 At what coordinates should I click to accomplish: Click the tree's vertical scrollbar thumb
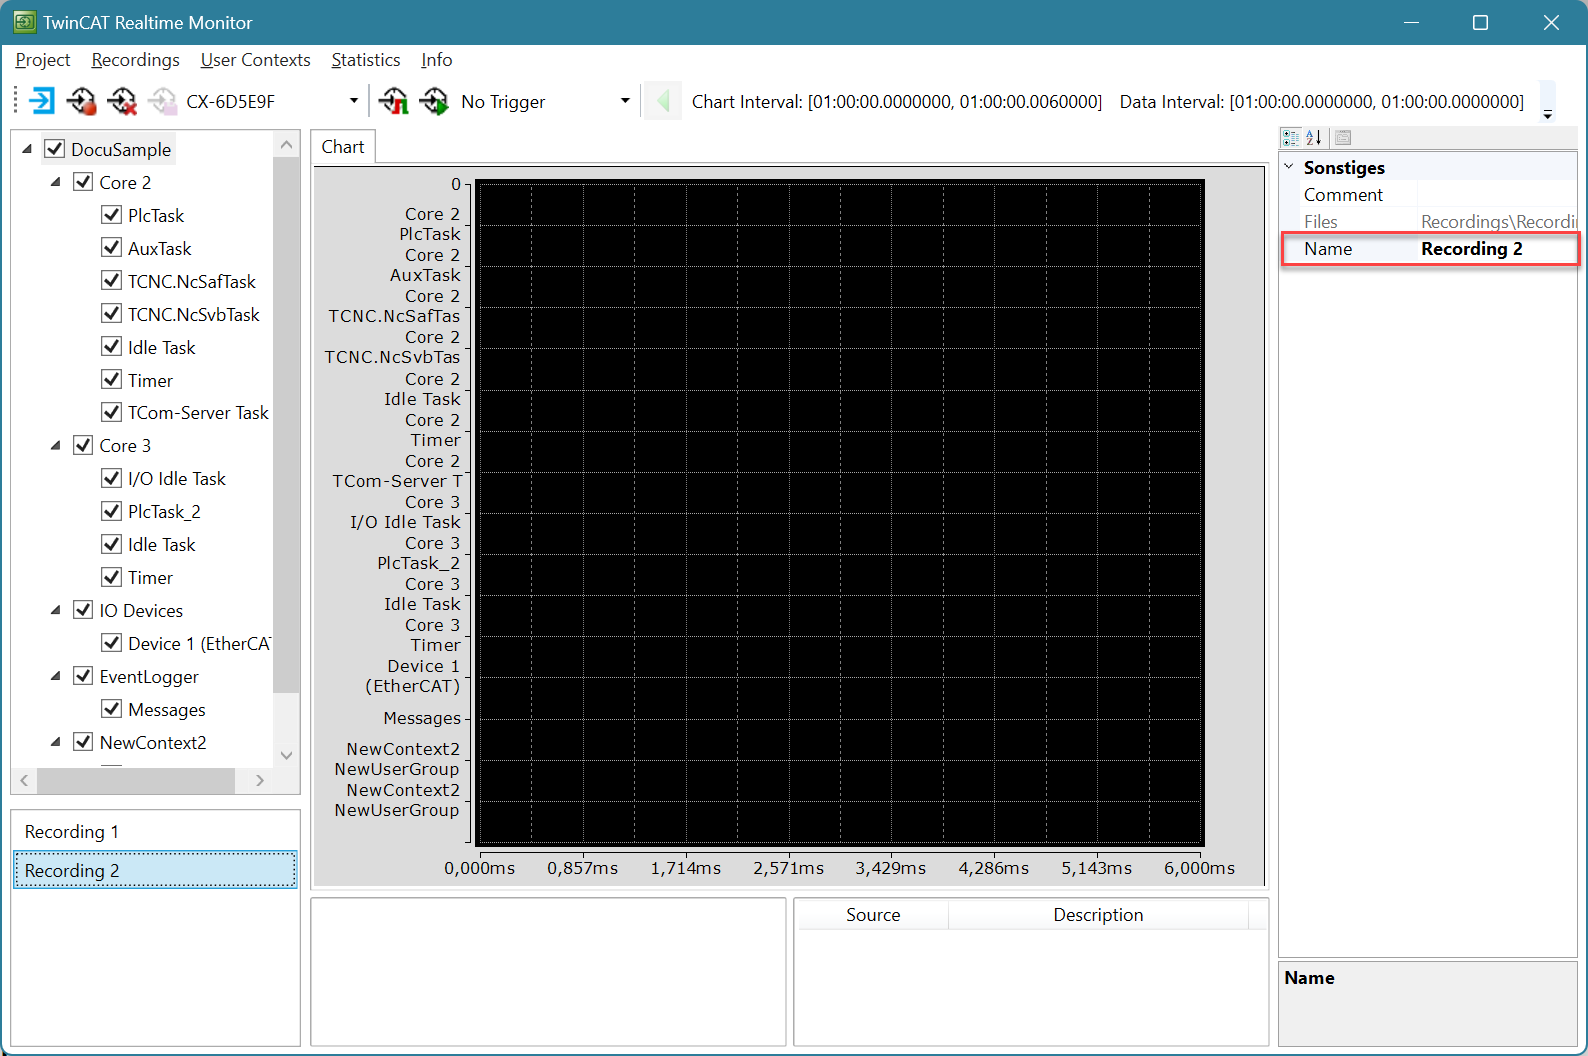(286, 424)
